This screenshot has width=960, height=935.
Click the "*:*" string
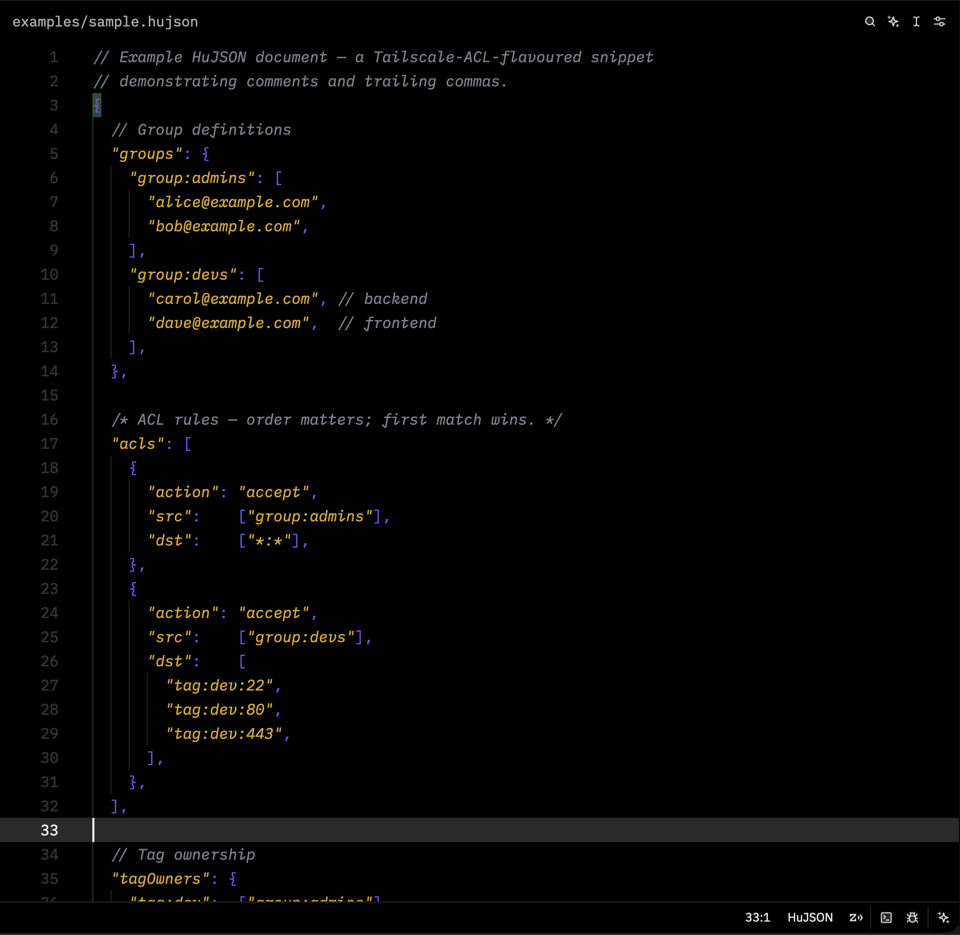point(269,541)
